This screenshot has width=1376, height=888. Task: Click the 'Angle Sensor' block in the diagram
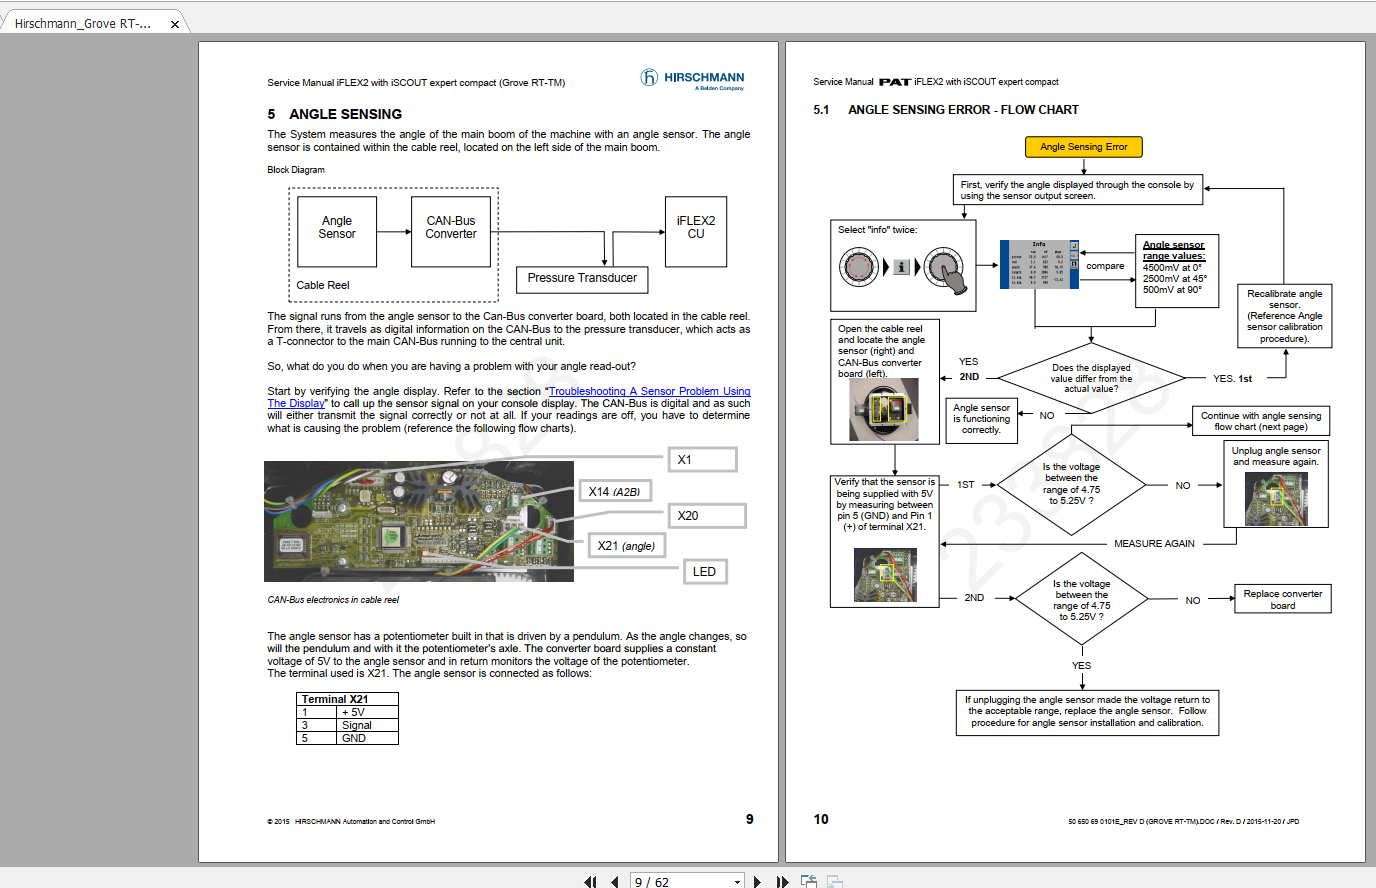point(337,232)
